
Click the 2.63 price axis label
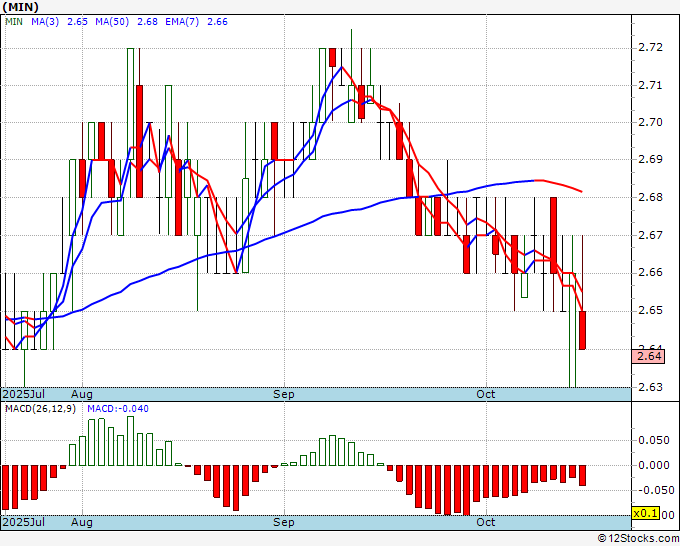tap(651, 387)
